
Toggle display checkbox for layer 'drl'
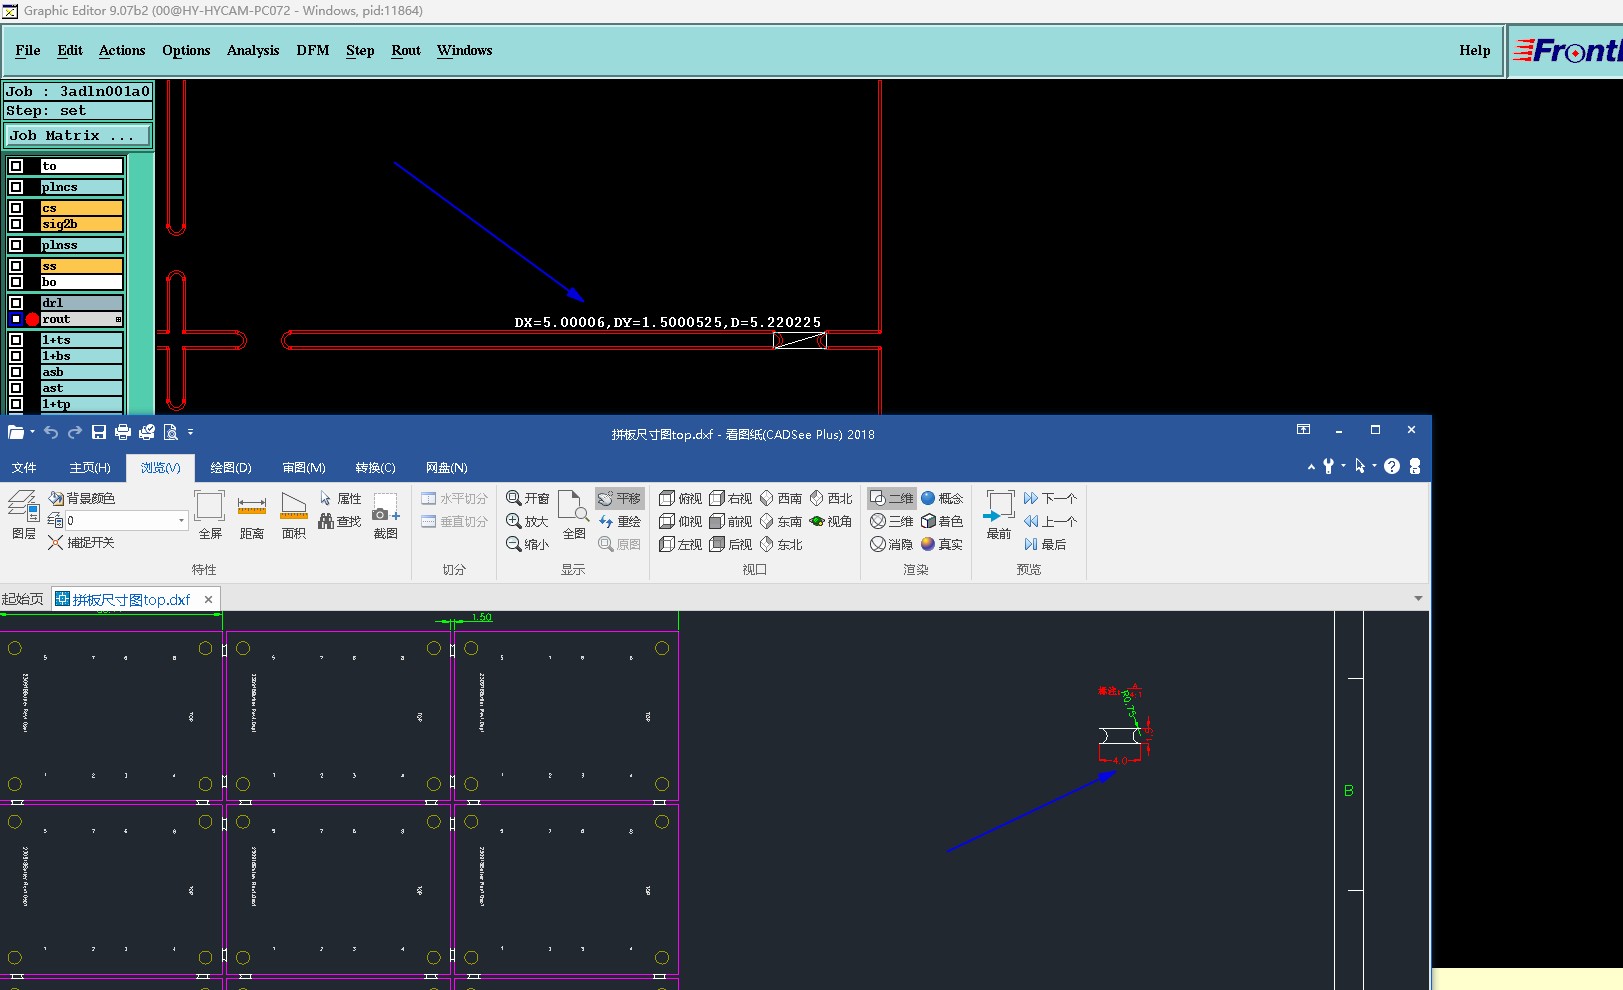pos(16,303)
